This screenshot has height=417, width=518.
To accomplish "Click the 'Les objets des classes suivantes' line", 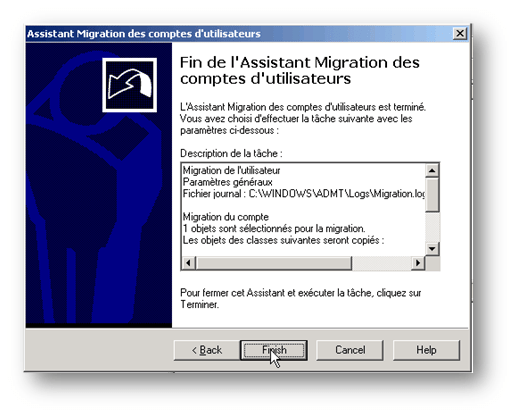I will [x=283, y=240].
